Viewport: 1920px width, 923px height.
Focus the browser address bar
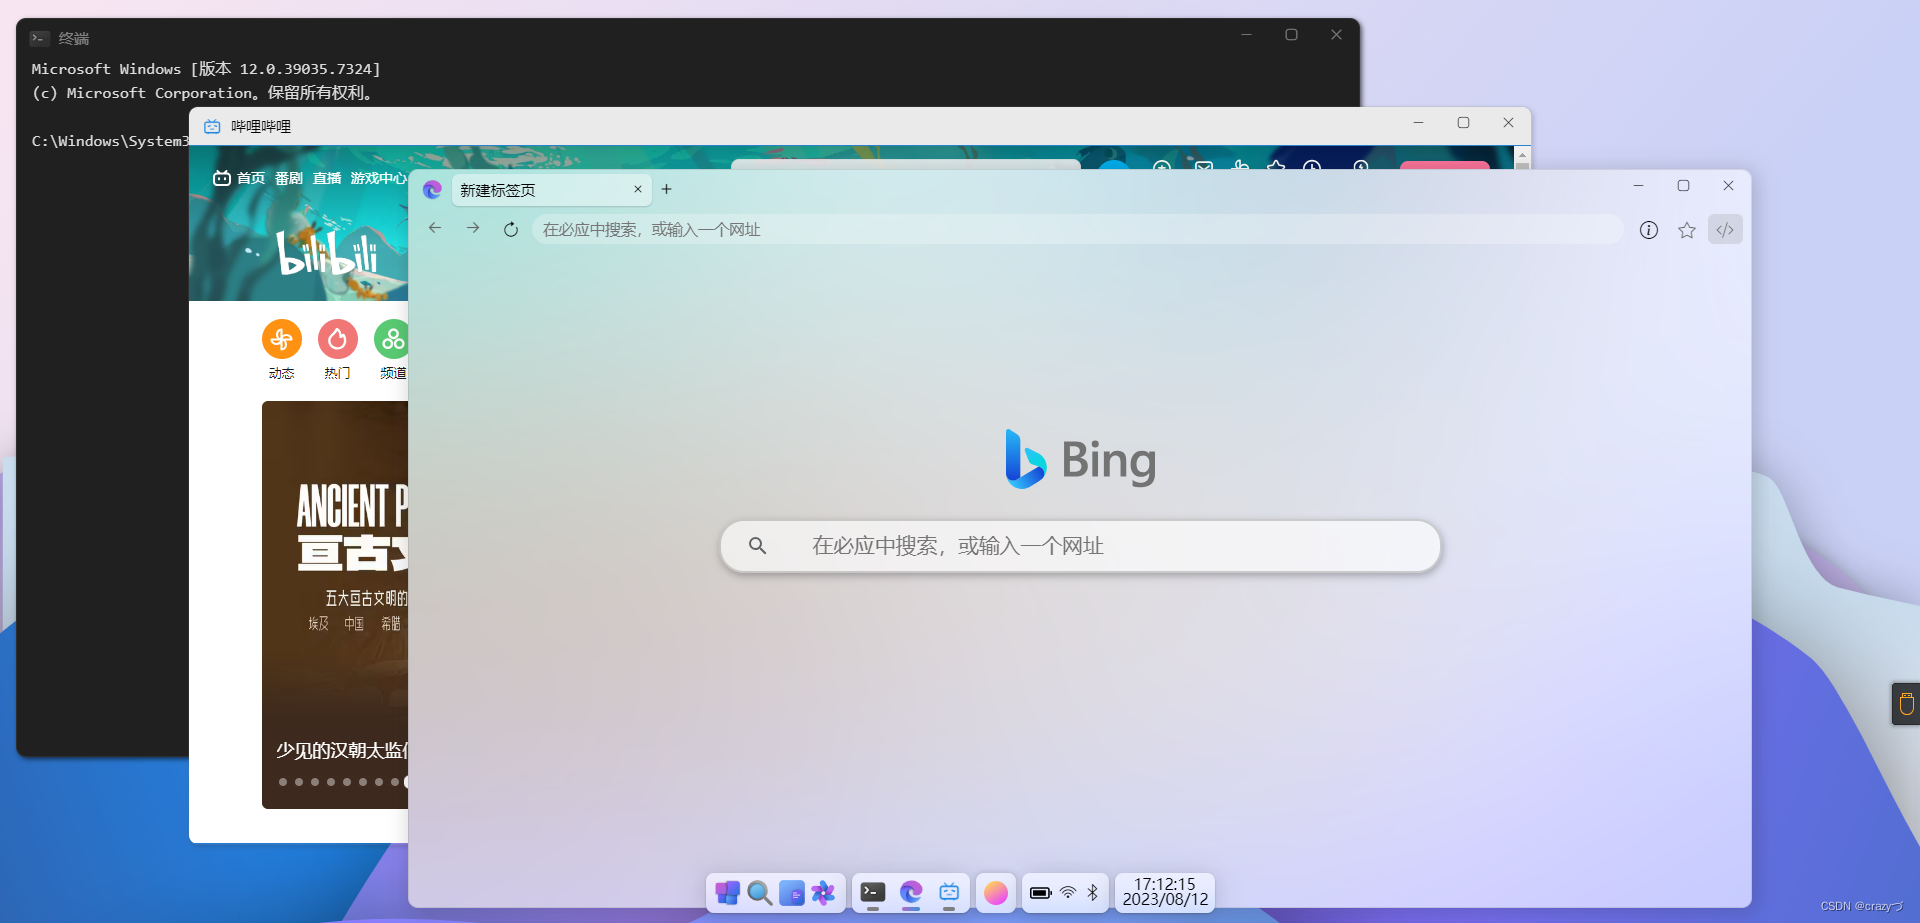[1077, 229]
